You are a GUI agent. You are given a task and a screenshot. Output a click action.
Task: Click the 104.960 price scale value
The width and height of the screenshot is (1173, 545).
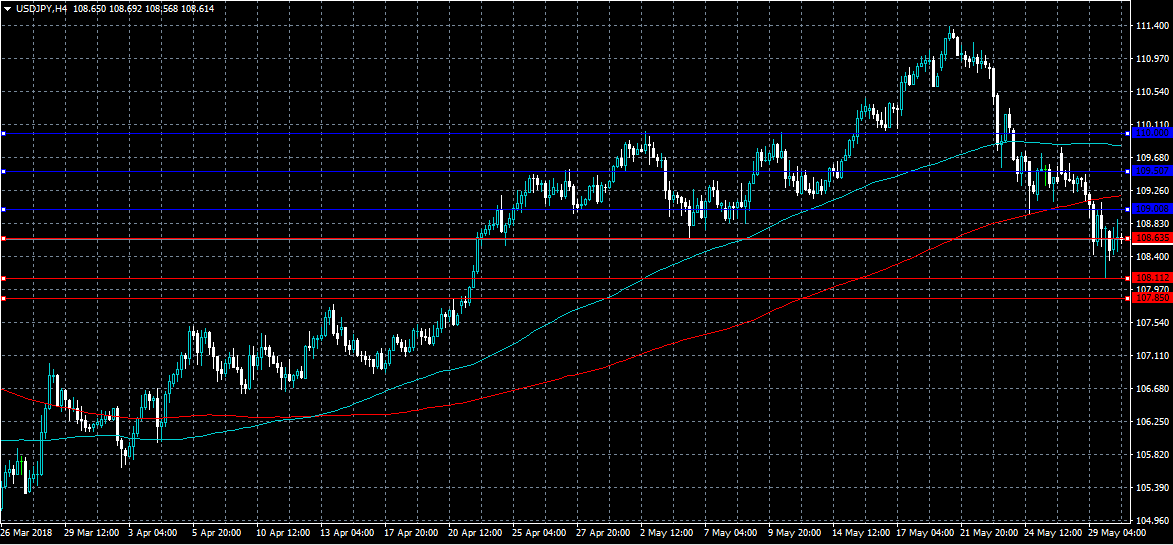(1152, 520)
